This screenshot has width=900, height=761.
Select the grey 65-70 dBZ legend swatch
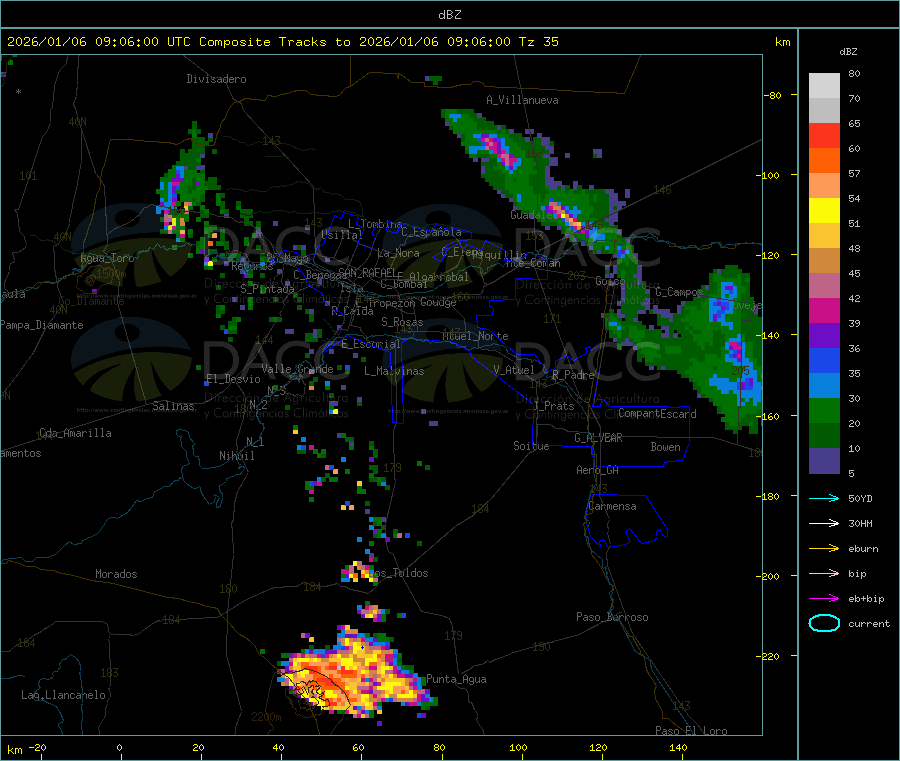(824, 111)
